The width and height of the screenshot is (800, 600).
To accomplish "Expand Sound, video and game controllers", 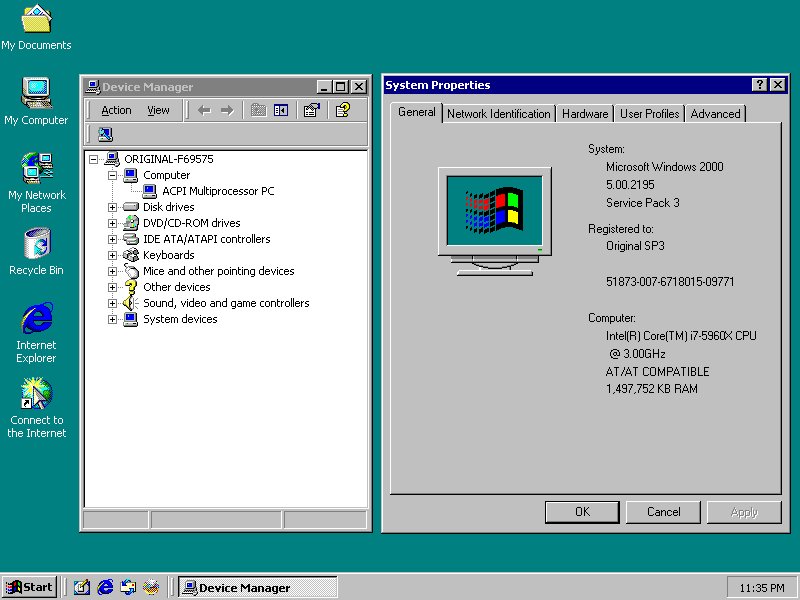I will (x=112, y=303).
